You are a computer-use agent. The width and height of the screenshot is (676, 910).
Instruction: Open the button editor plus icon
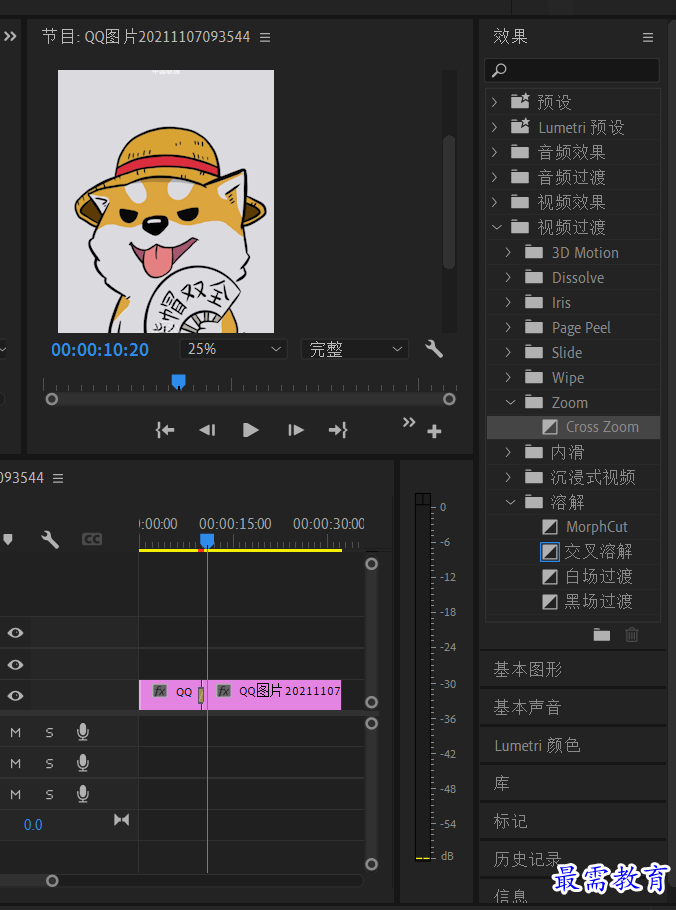coord(434,431)
